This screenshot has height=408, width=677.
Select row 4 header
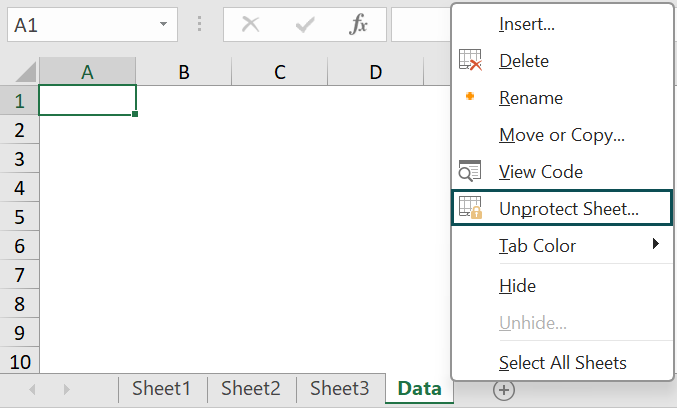(x=19, y=187)
